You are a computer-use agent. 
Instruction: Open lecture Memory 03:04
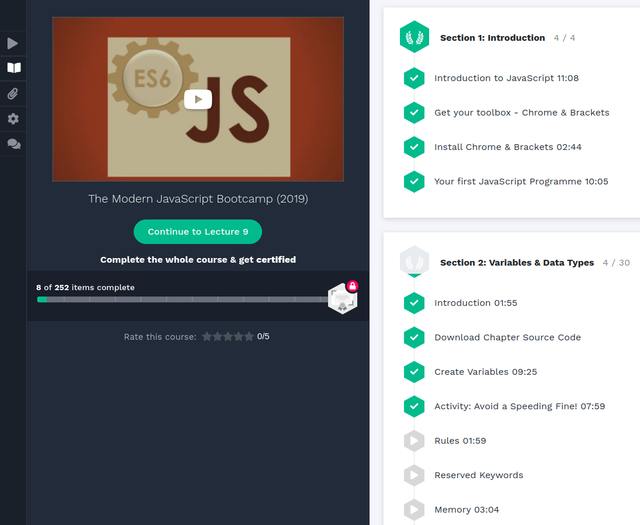467,509
